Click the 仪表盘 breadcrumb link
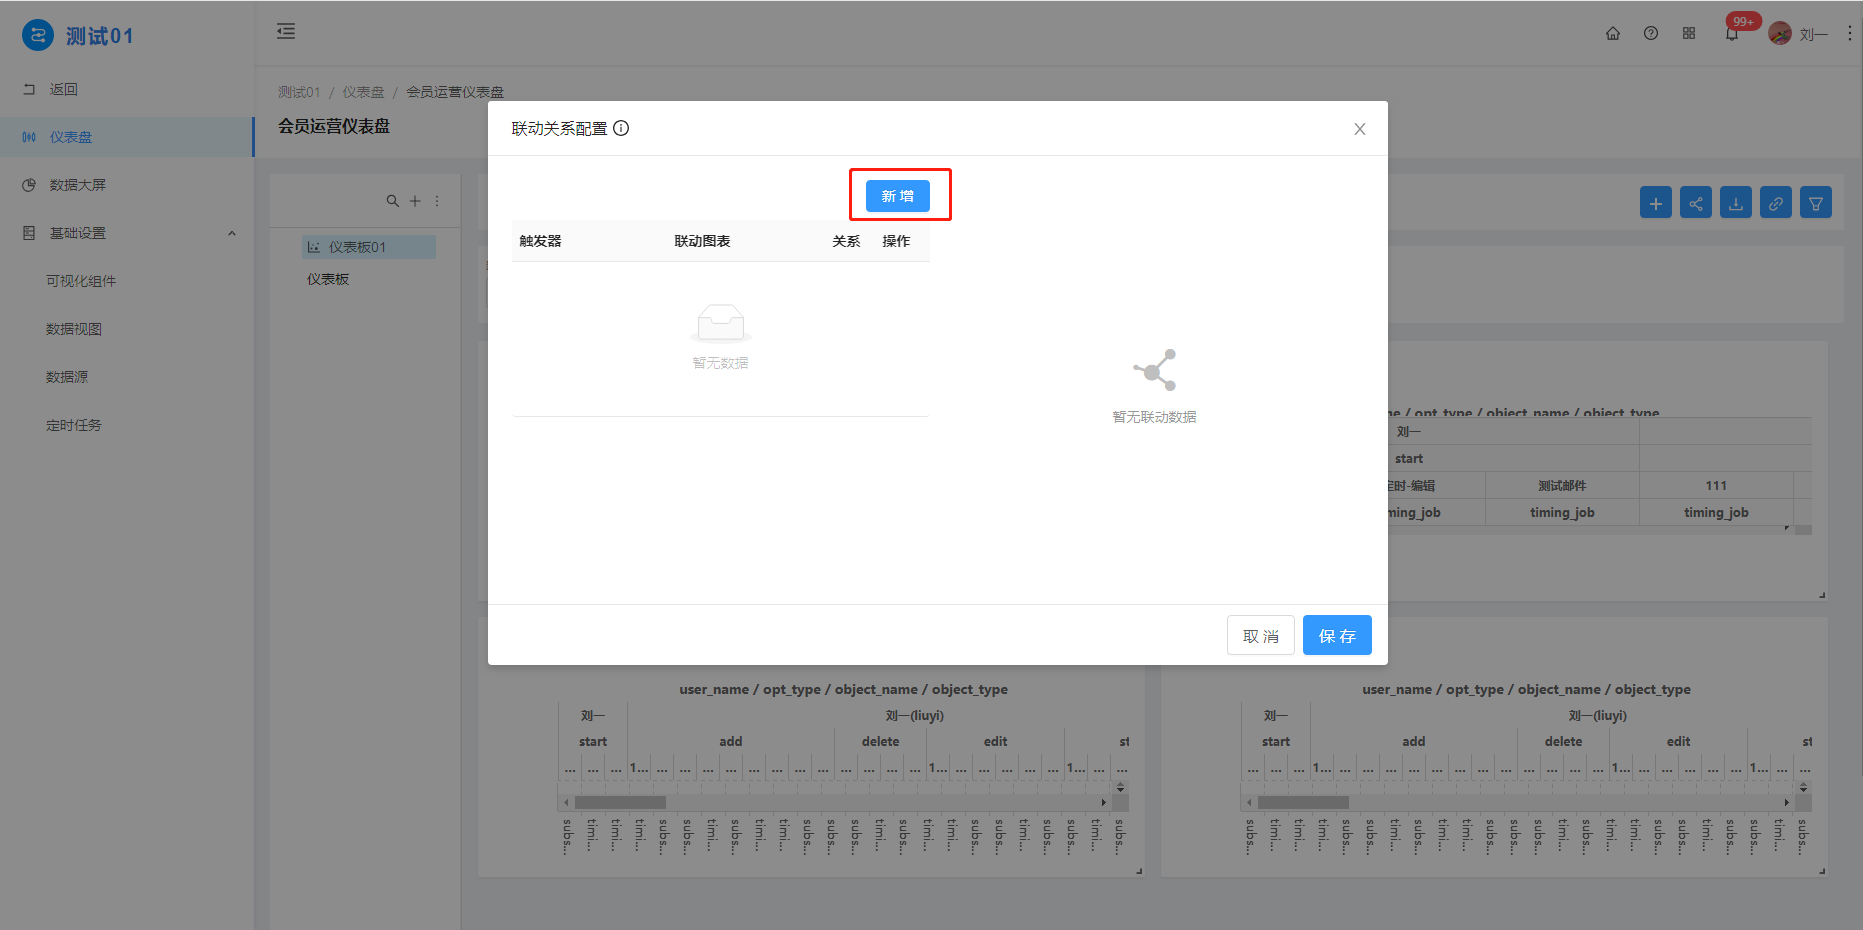The height and width of the screenshot is (930, 1863). pos(363,92)
